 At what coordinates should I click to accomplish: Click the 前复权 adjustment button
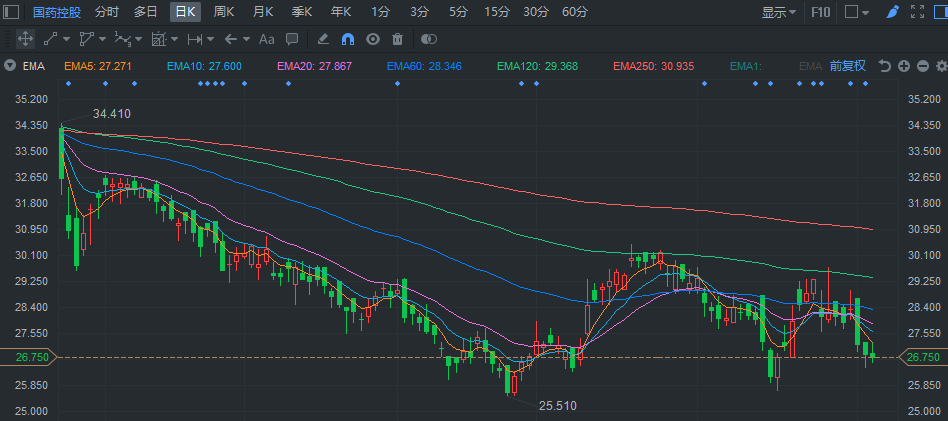coord(848,66)
